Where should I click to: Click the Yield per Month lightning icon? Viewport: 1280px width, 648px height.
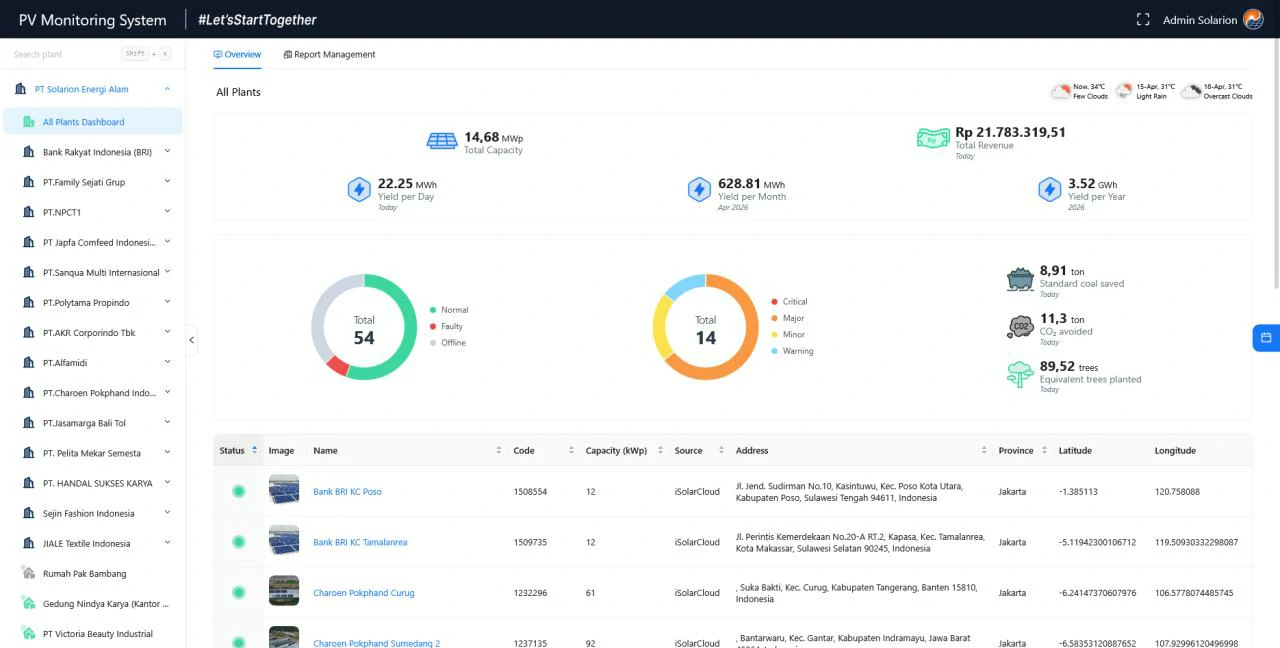pos(699,190)
